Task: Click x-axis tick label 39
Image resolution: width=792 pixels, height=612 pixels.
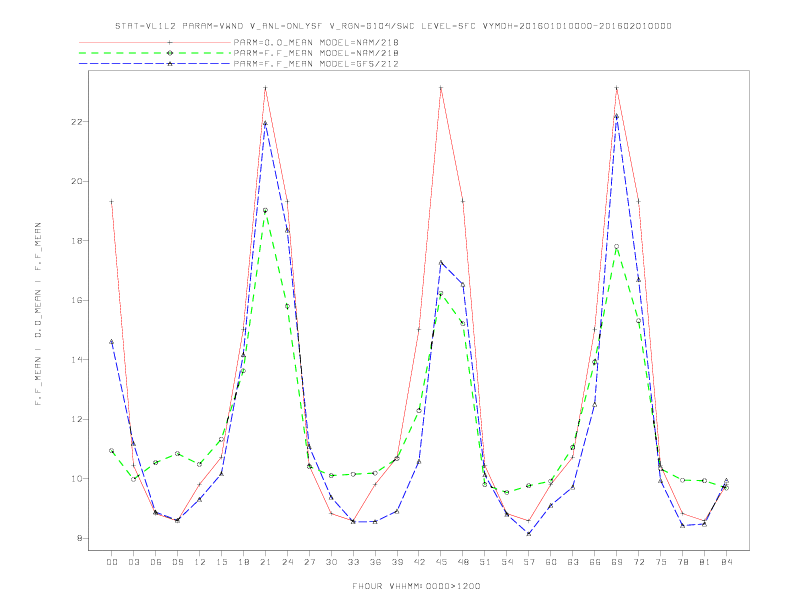Action: (397, 562)
